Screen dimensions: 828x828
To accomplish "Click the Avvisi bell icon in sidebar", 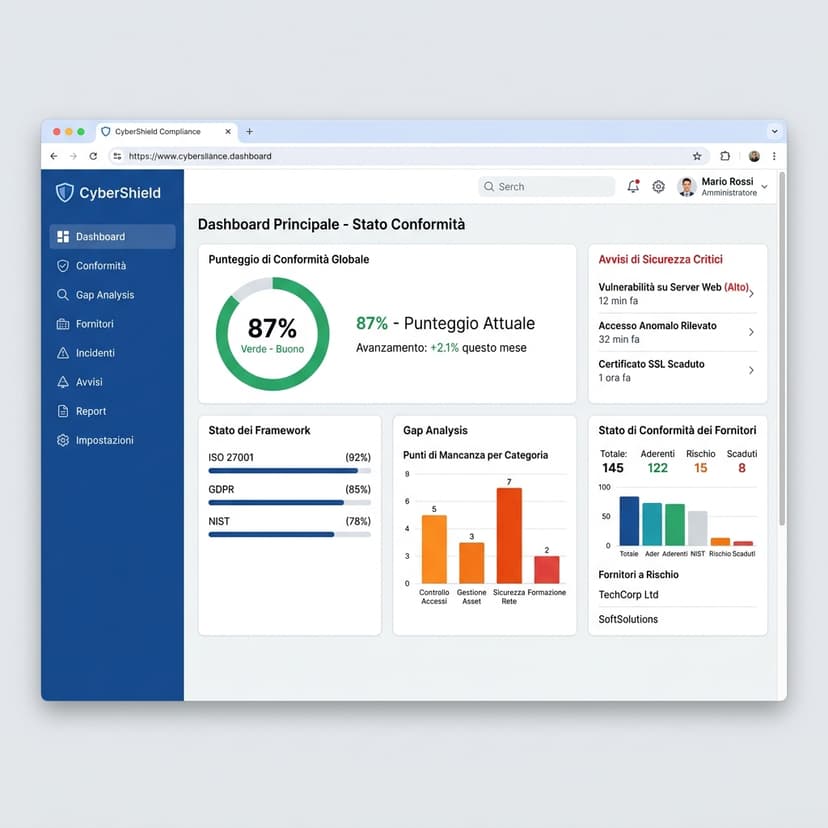I will click(x=63, y=382).
